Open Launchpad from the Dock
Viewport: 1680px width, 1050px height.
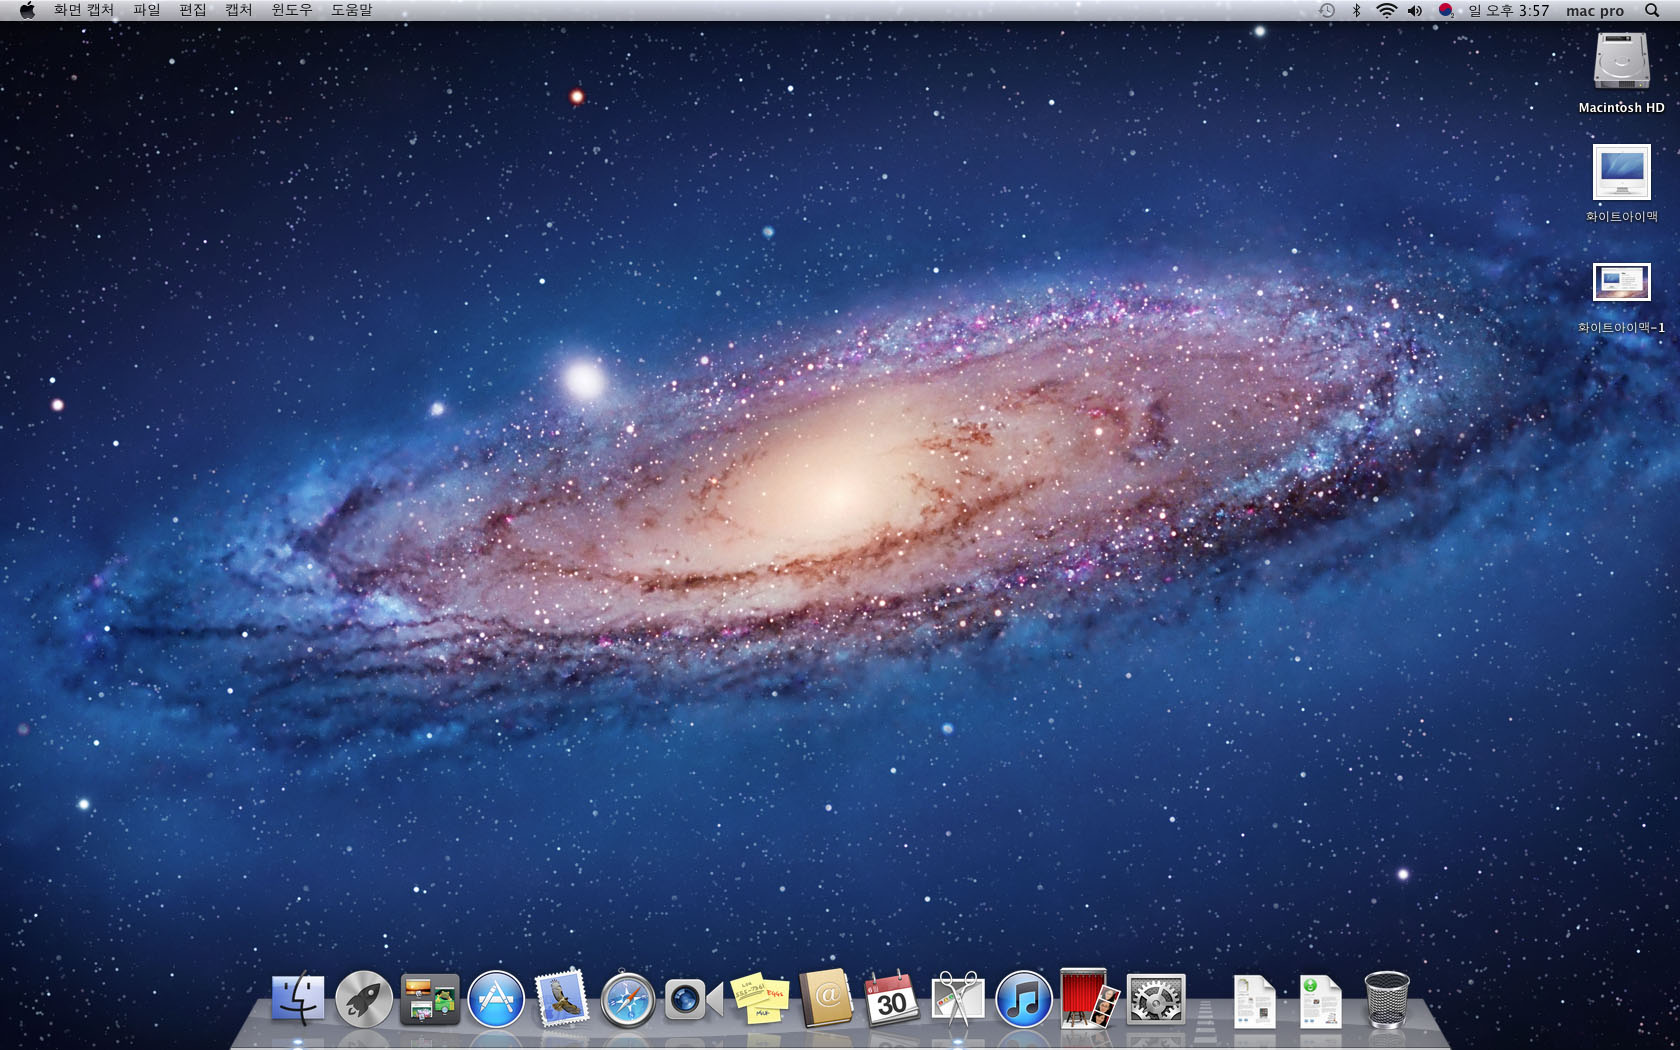(x=363, y=999)
